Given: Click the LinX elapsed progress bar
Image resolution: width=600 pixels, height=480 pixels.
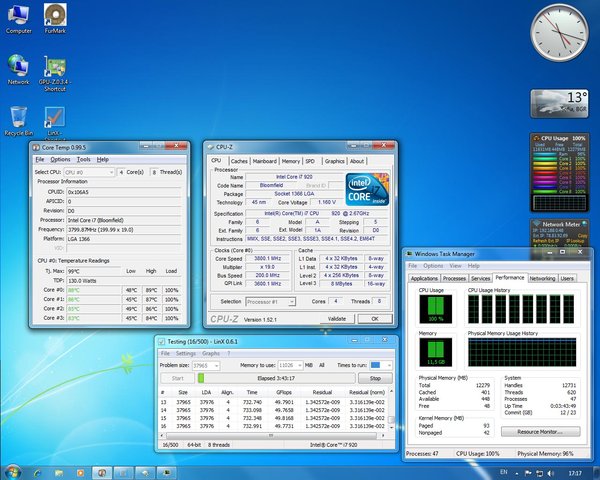Looking at the screenshot, I should tap(276, 378).
